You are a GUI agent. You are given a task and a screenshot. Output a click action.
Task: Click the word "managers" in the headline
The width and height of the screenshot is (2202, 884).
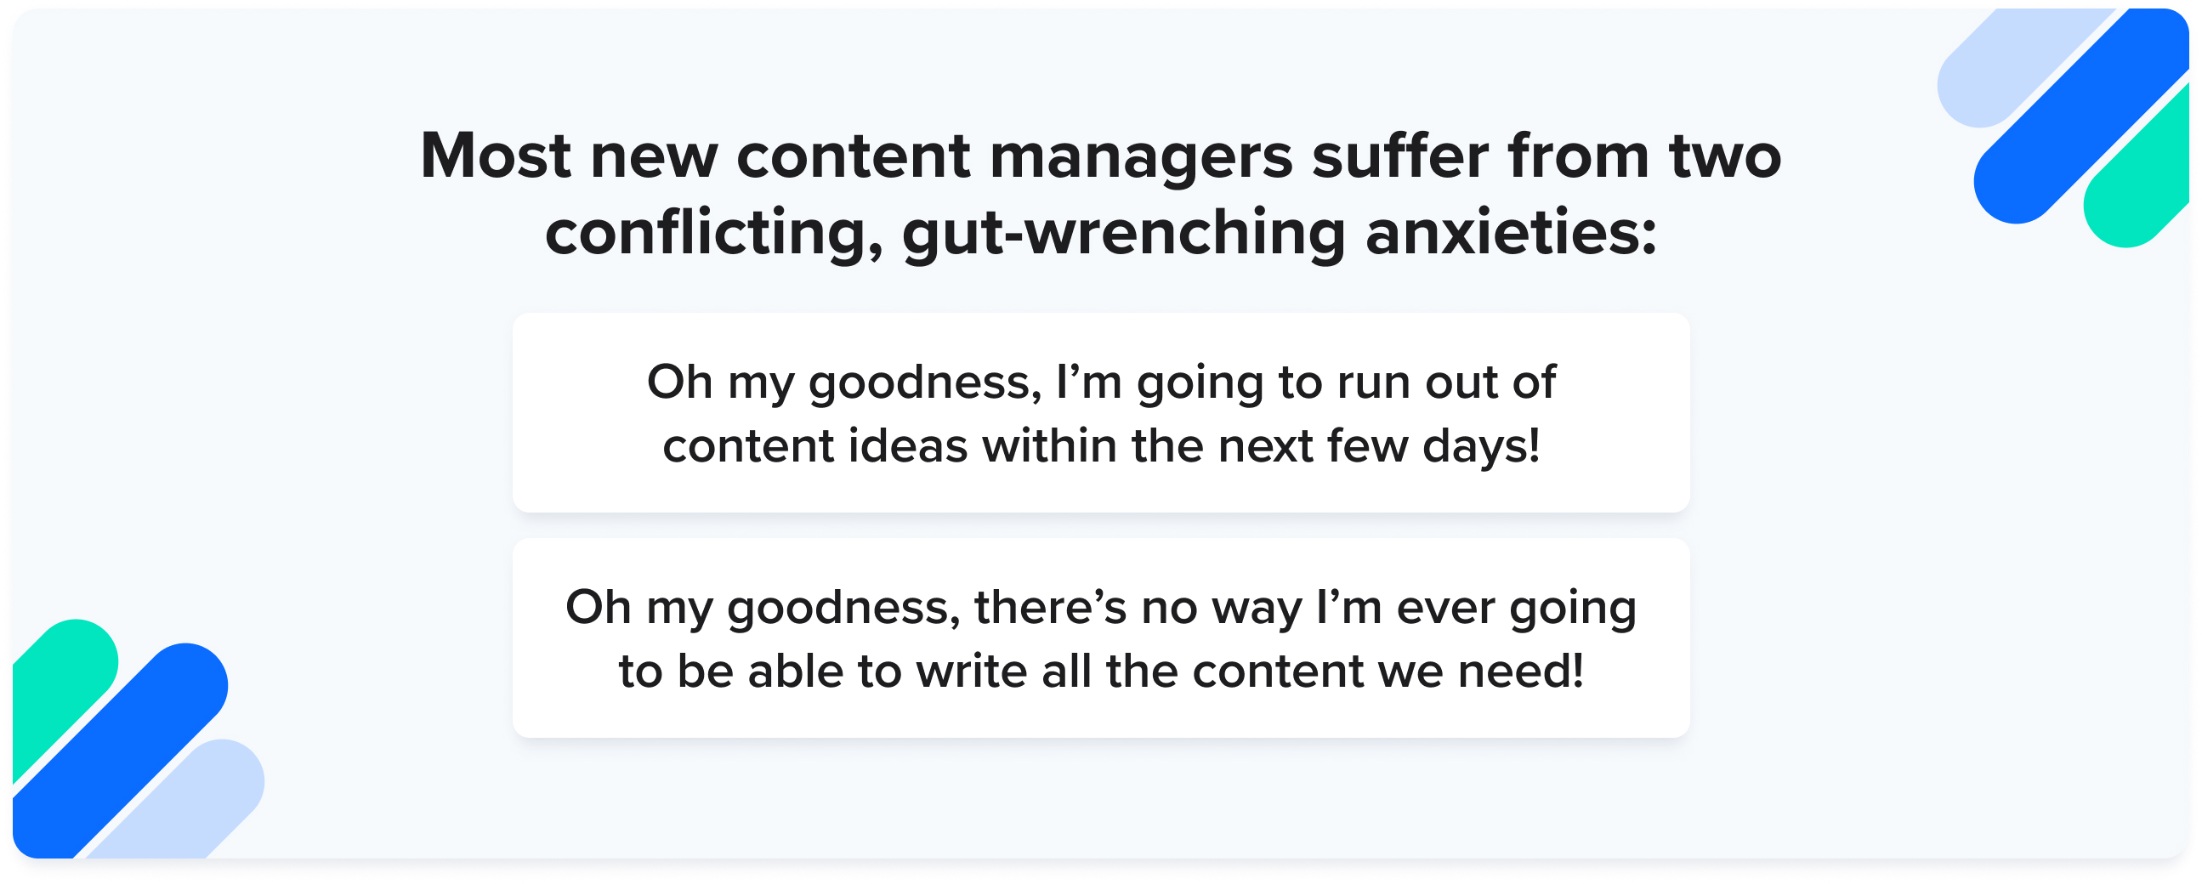[x=1140, y=156]
